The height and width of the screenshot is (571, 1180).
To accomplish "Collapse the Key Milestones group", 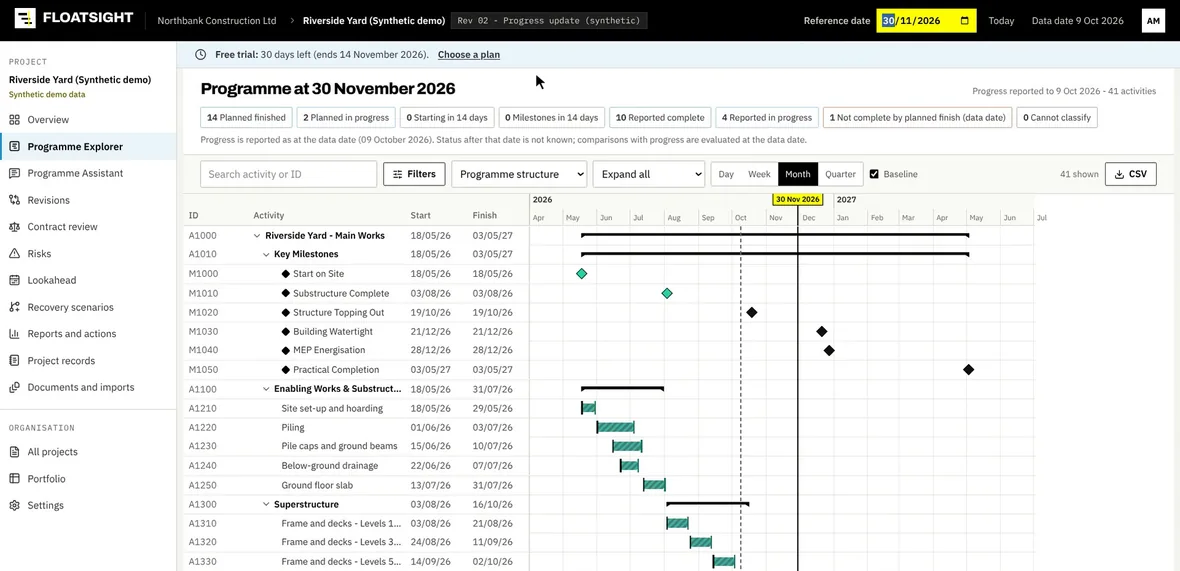I will pyautogui.click(x=266, y=254).
